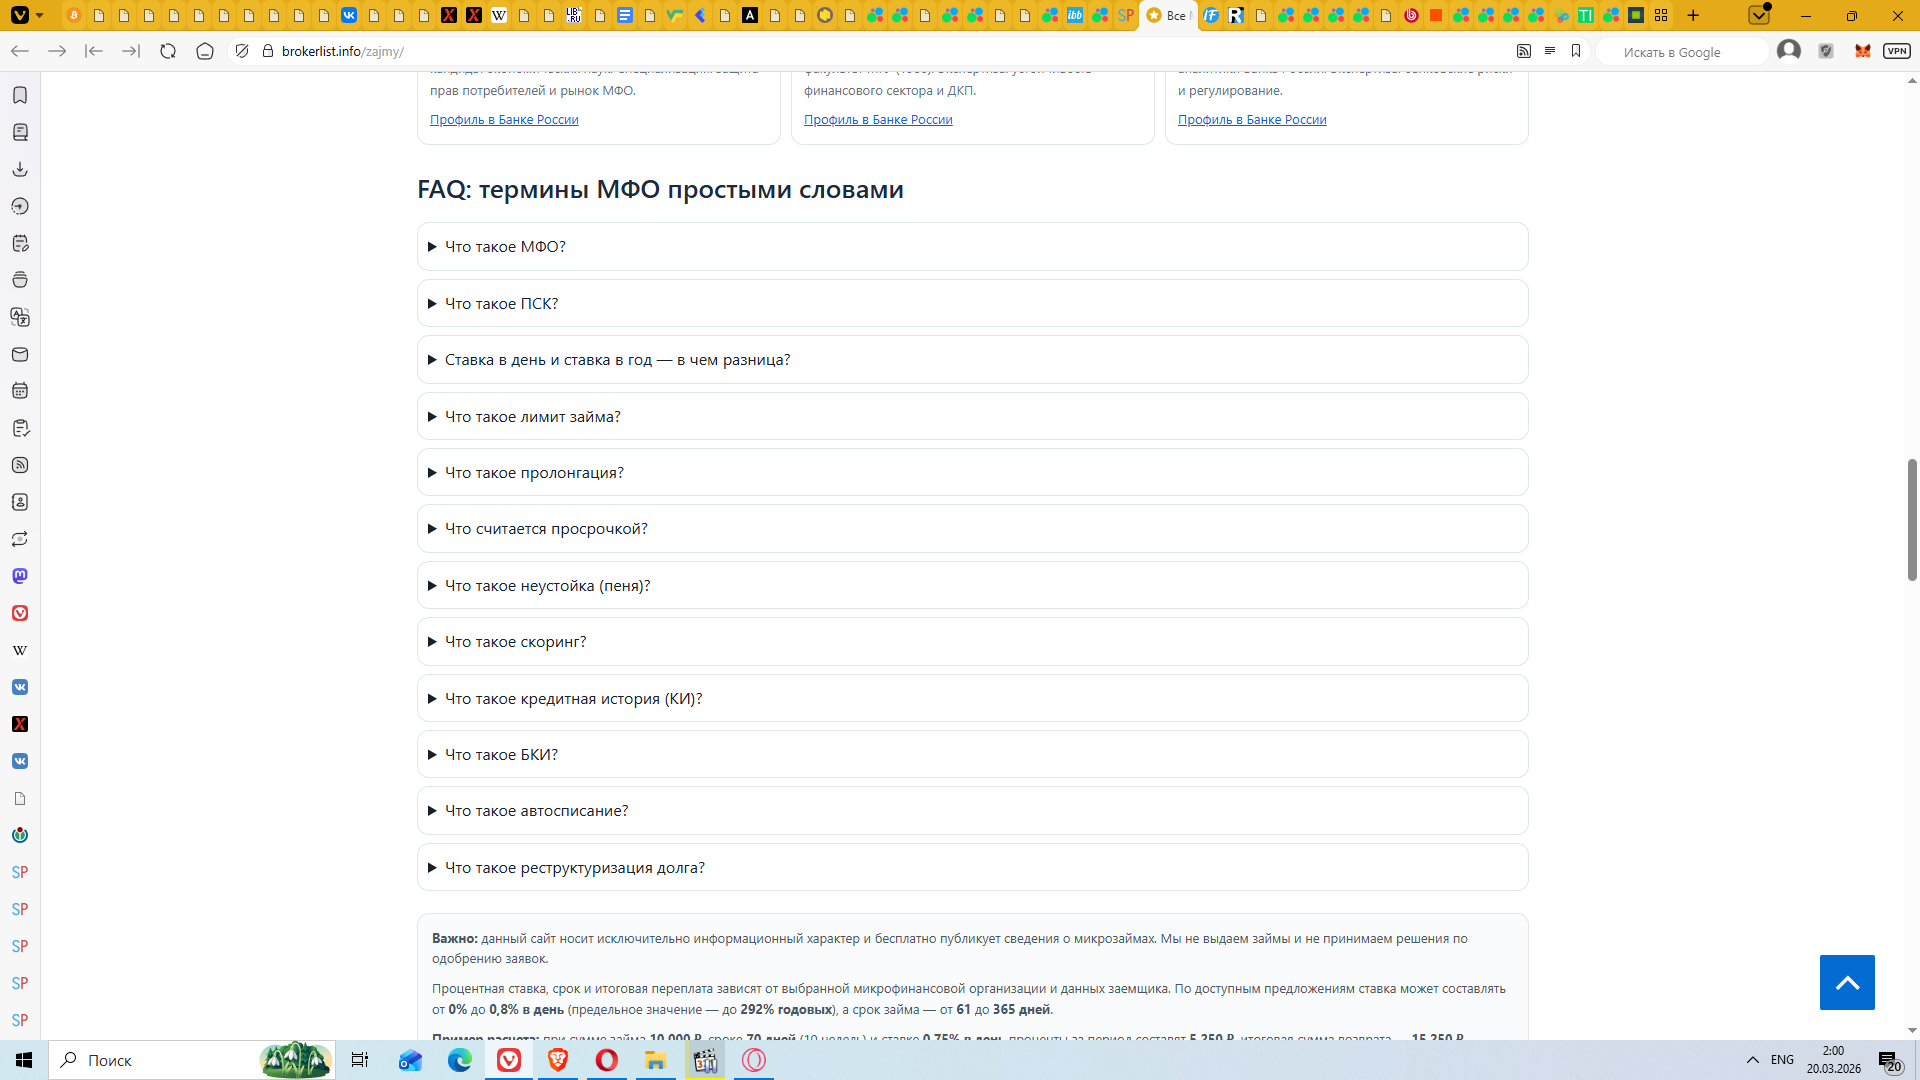Expand the 'Что такое пролонгация?' question
The image size is (1920, 1080).
tap(534, 473)
